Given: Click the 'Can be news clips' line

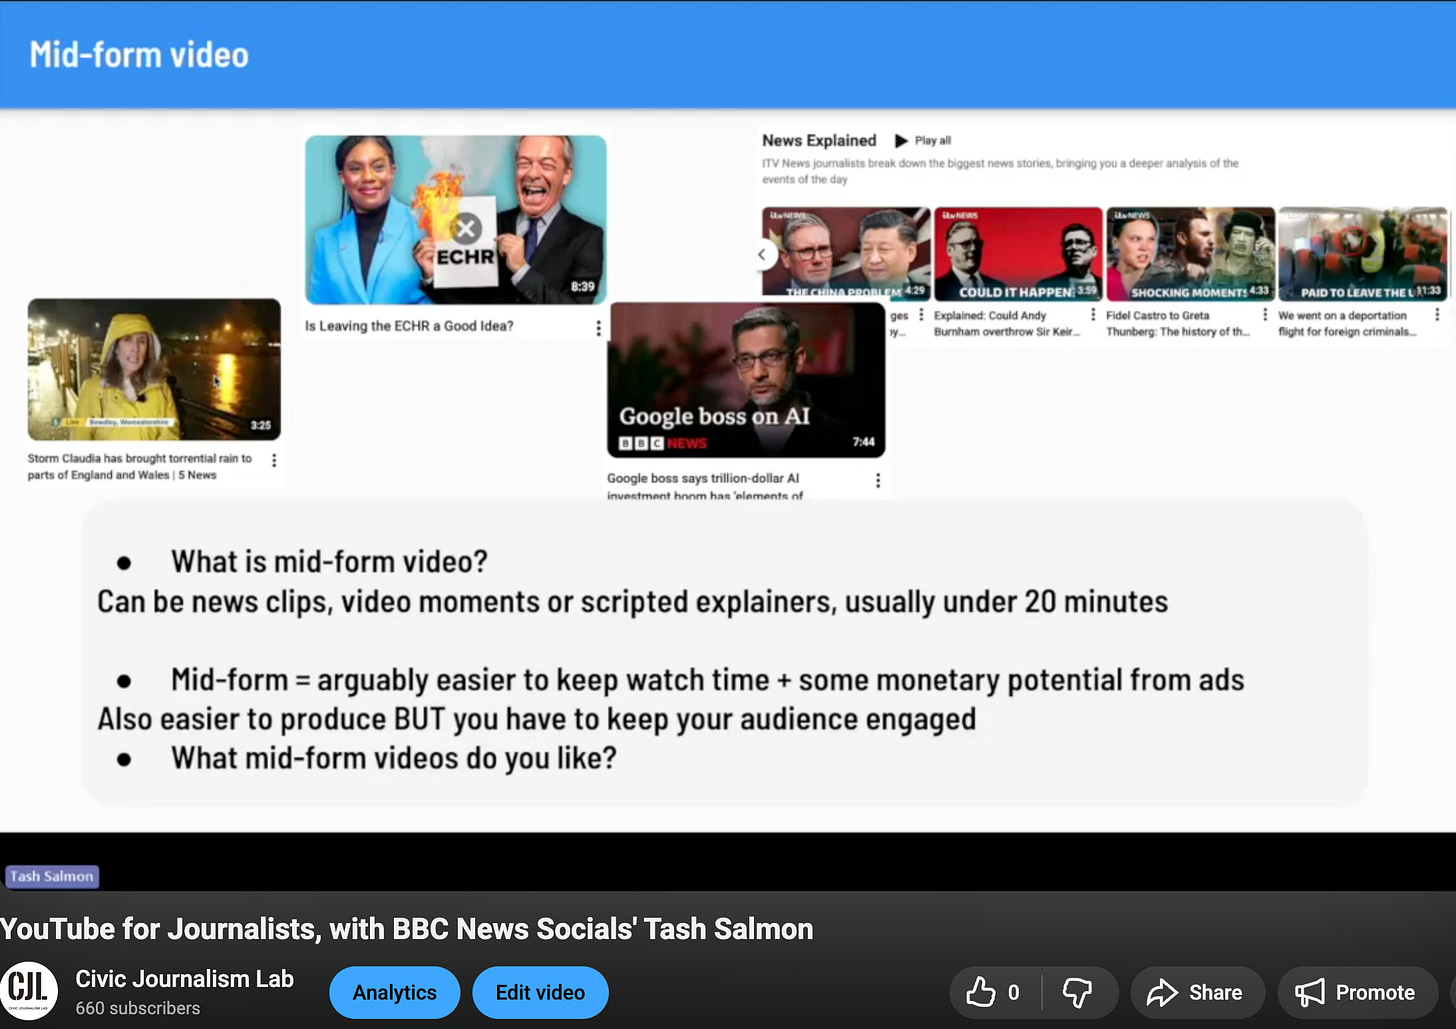Looking at the screenshot, I should tap(632, 602).
